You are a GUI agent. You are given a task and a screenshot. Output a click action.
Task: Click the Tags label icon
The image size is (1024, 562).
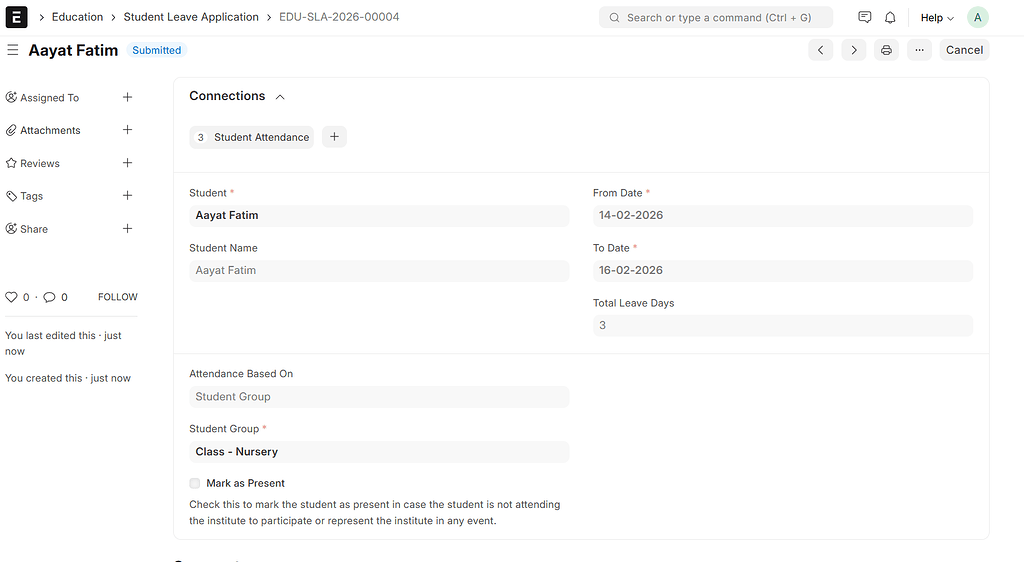(x=11, y=195)
